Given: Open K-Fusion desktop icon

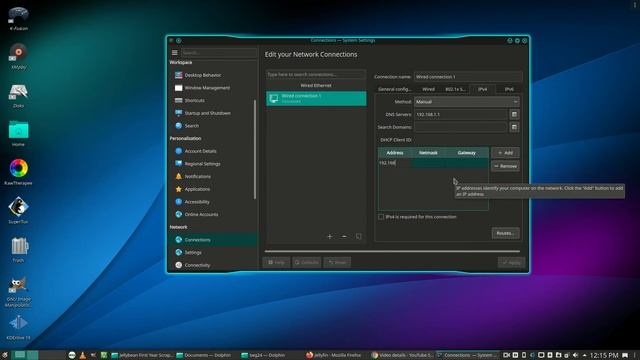Looking at the screenshot, I should click(x=18, y=19).
